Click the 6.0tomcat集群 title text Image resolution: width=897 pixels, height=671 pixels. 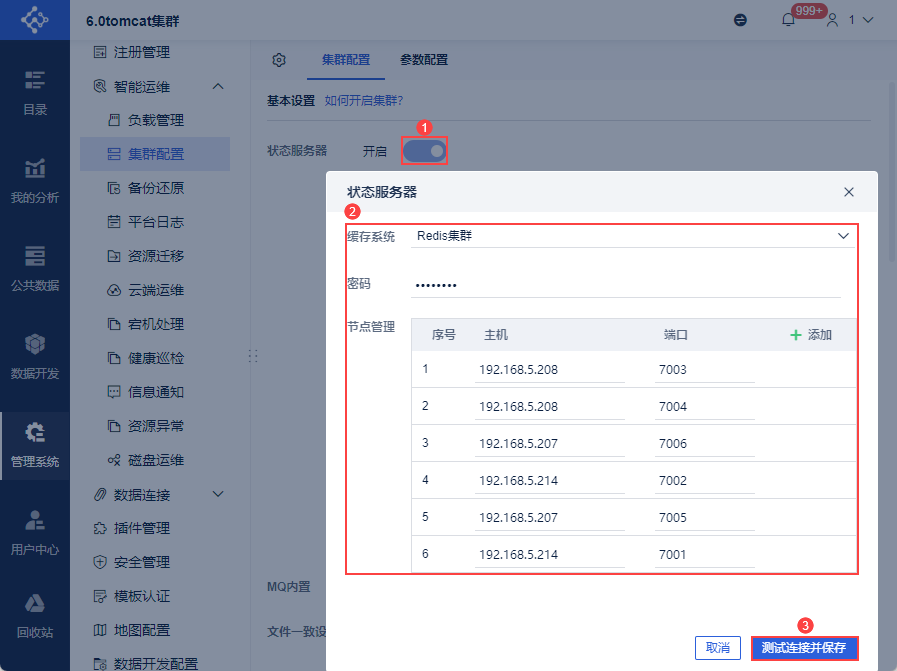[x=133, y=21]
